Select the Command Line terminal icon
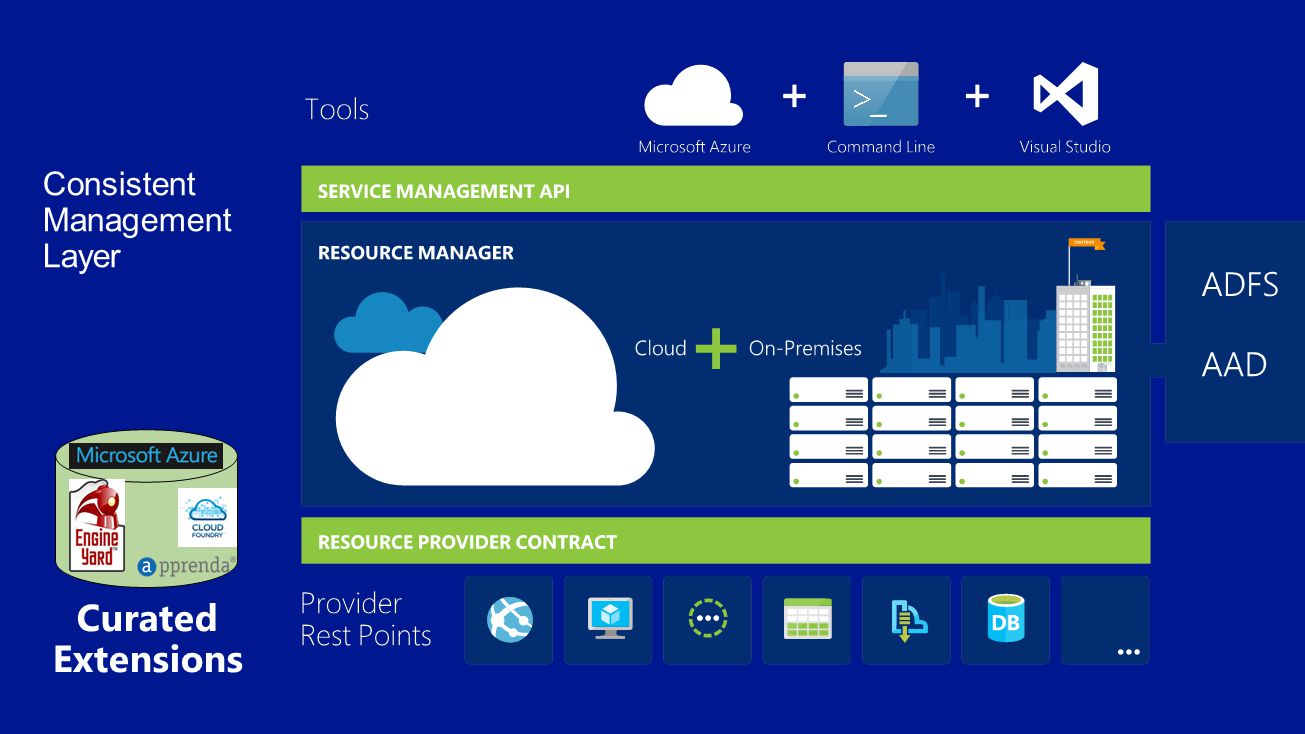The height and width of the screenshot is (734, 1305). pyautogui.click(x=881, y=94)
